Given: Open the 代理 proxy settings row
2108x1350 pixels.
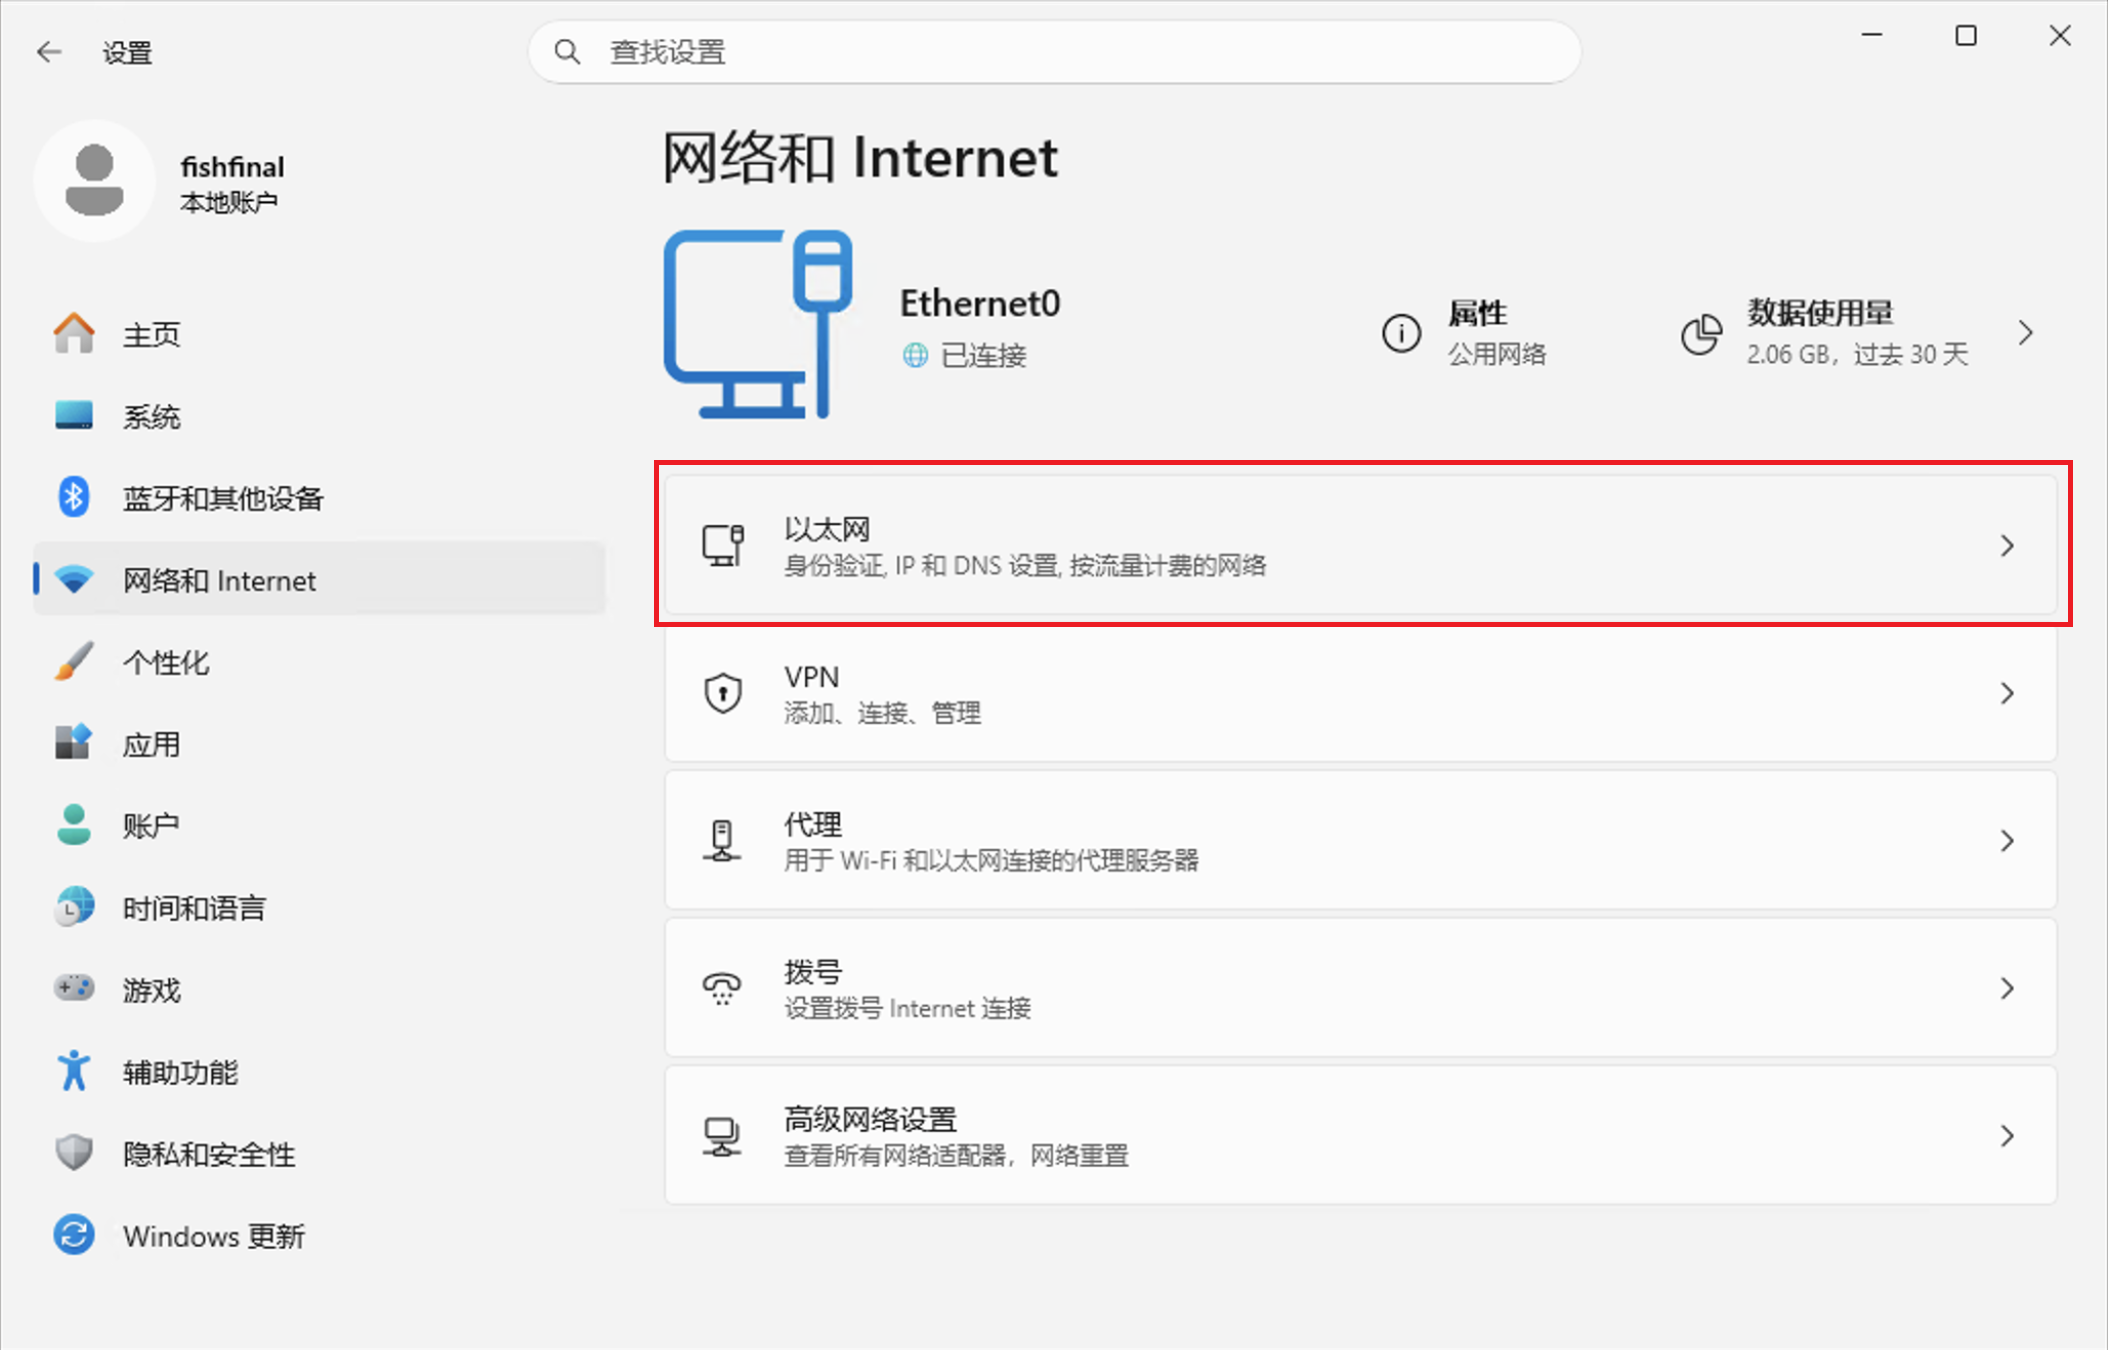Looking at the screenshot, I should [x=1361, y=840].
